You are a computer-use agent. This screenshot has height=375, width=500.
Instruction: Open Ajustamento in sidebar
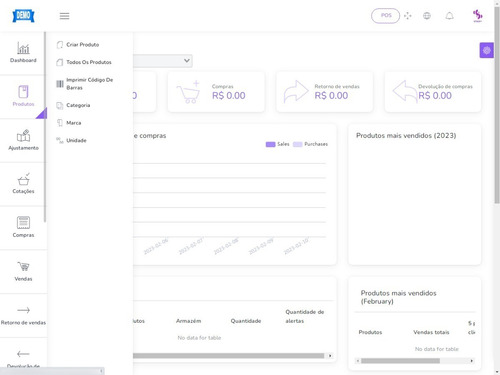23,140
